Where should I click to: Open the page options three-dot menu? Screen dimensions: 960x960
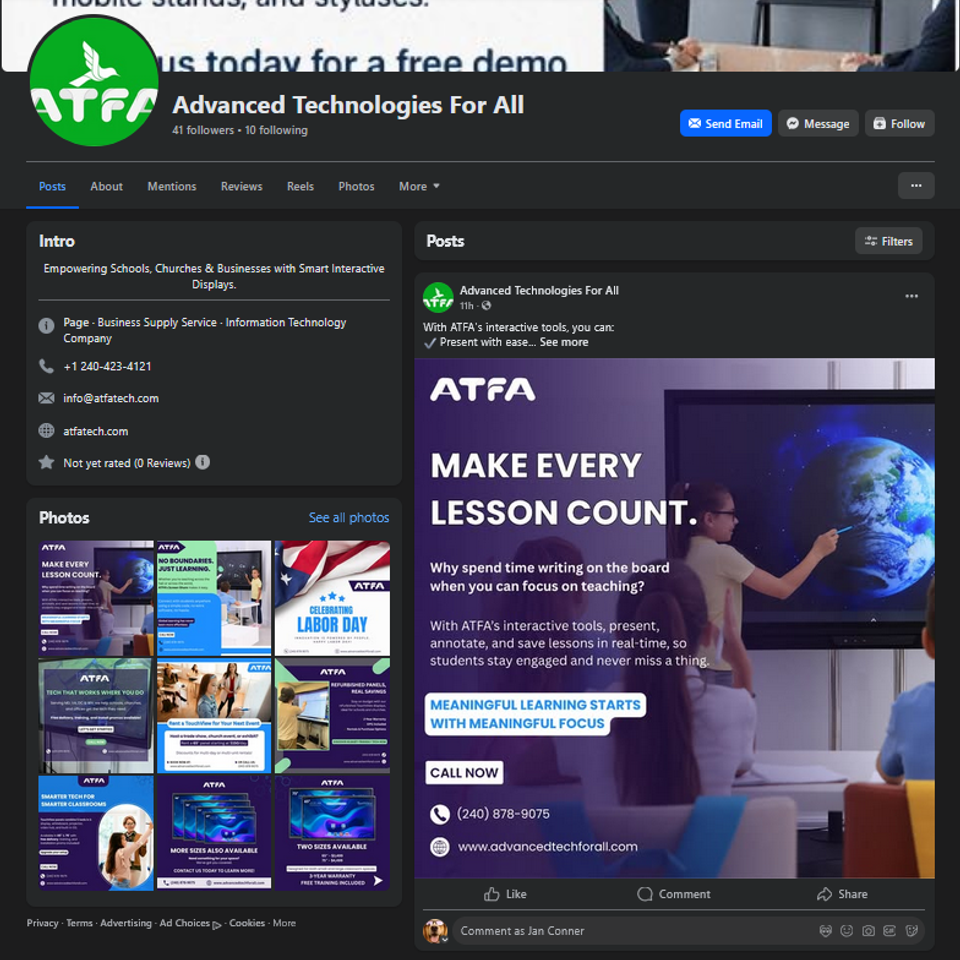(916, 186)
